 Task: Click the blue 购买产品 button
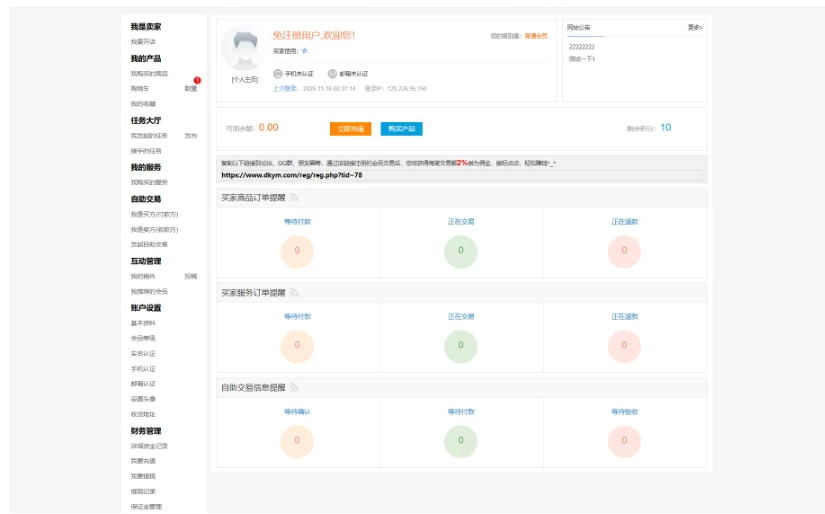tap(401, 129)
